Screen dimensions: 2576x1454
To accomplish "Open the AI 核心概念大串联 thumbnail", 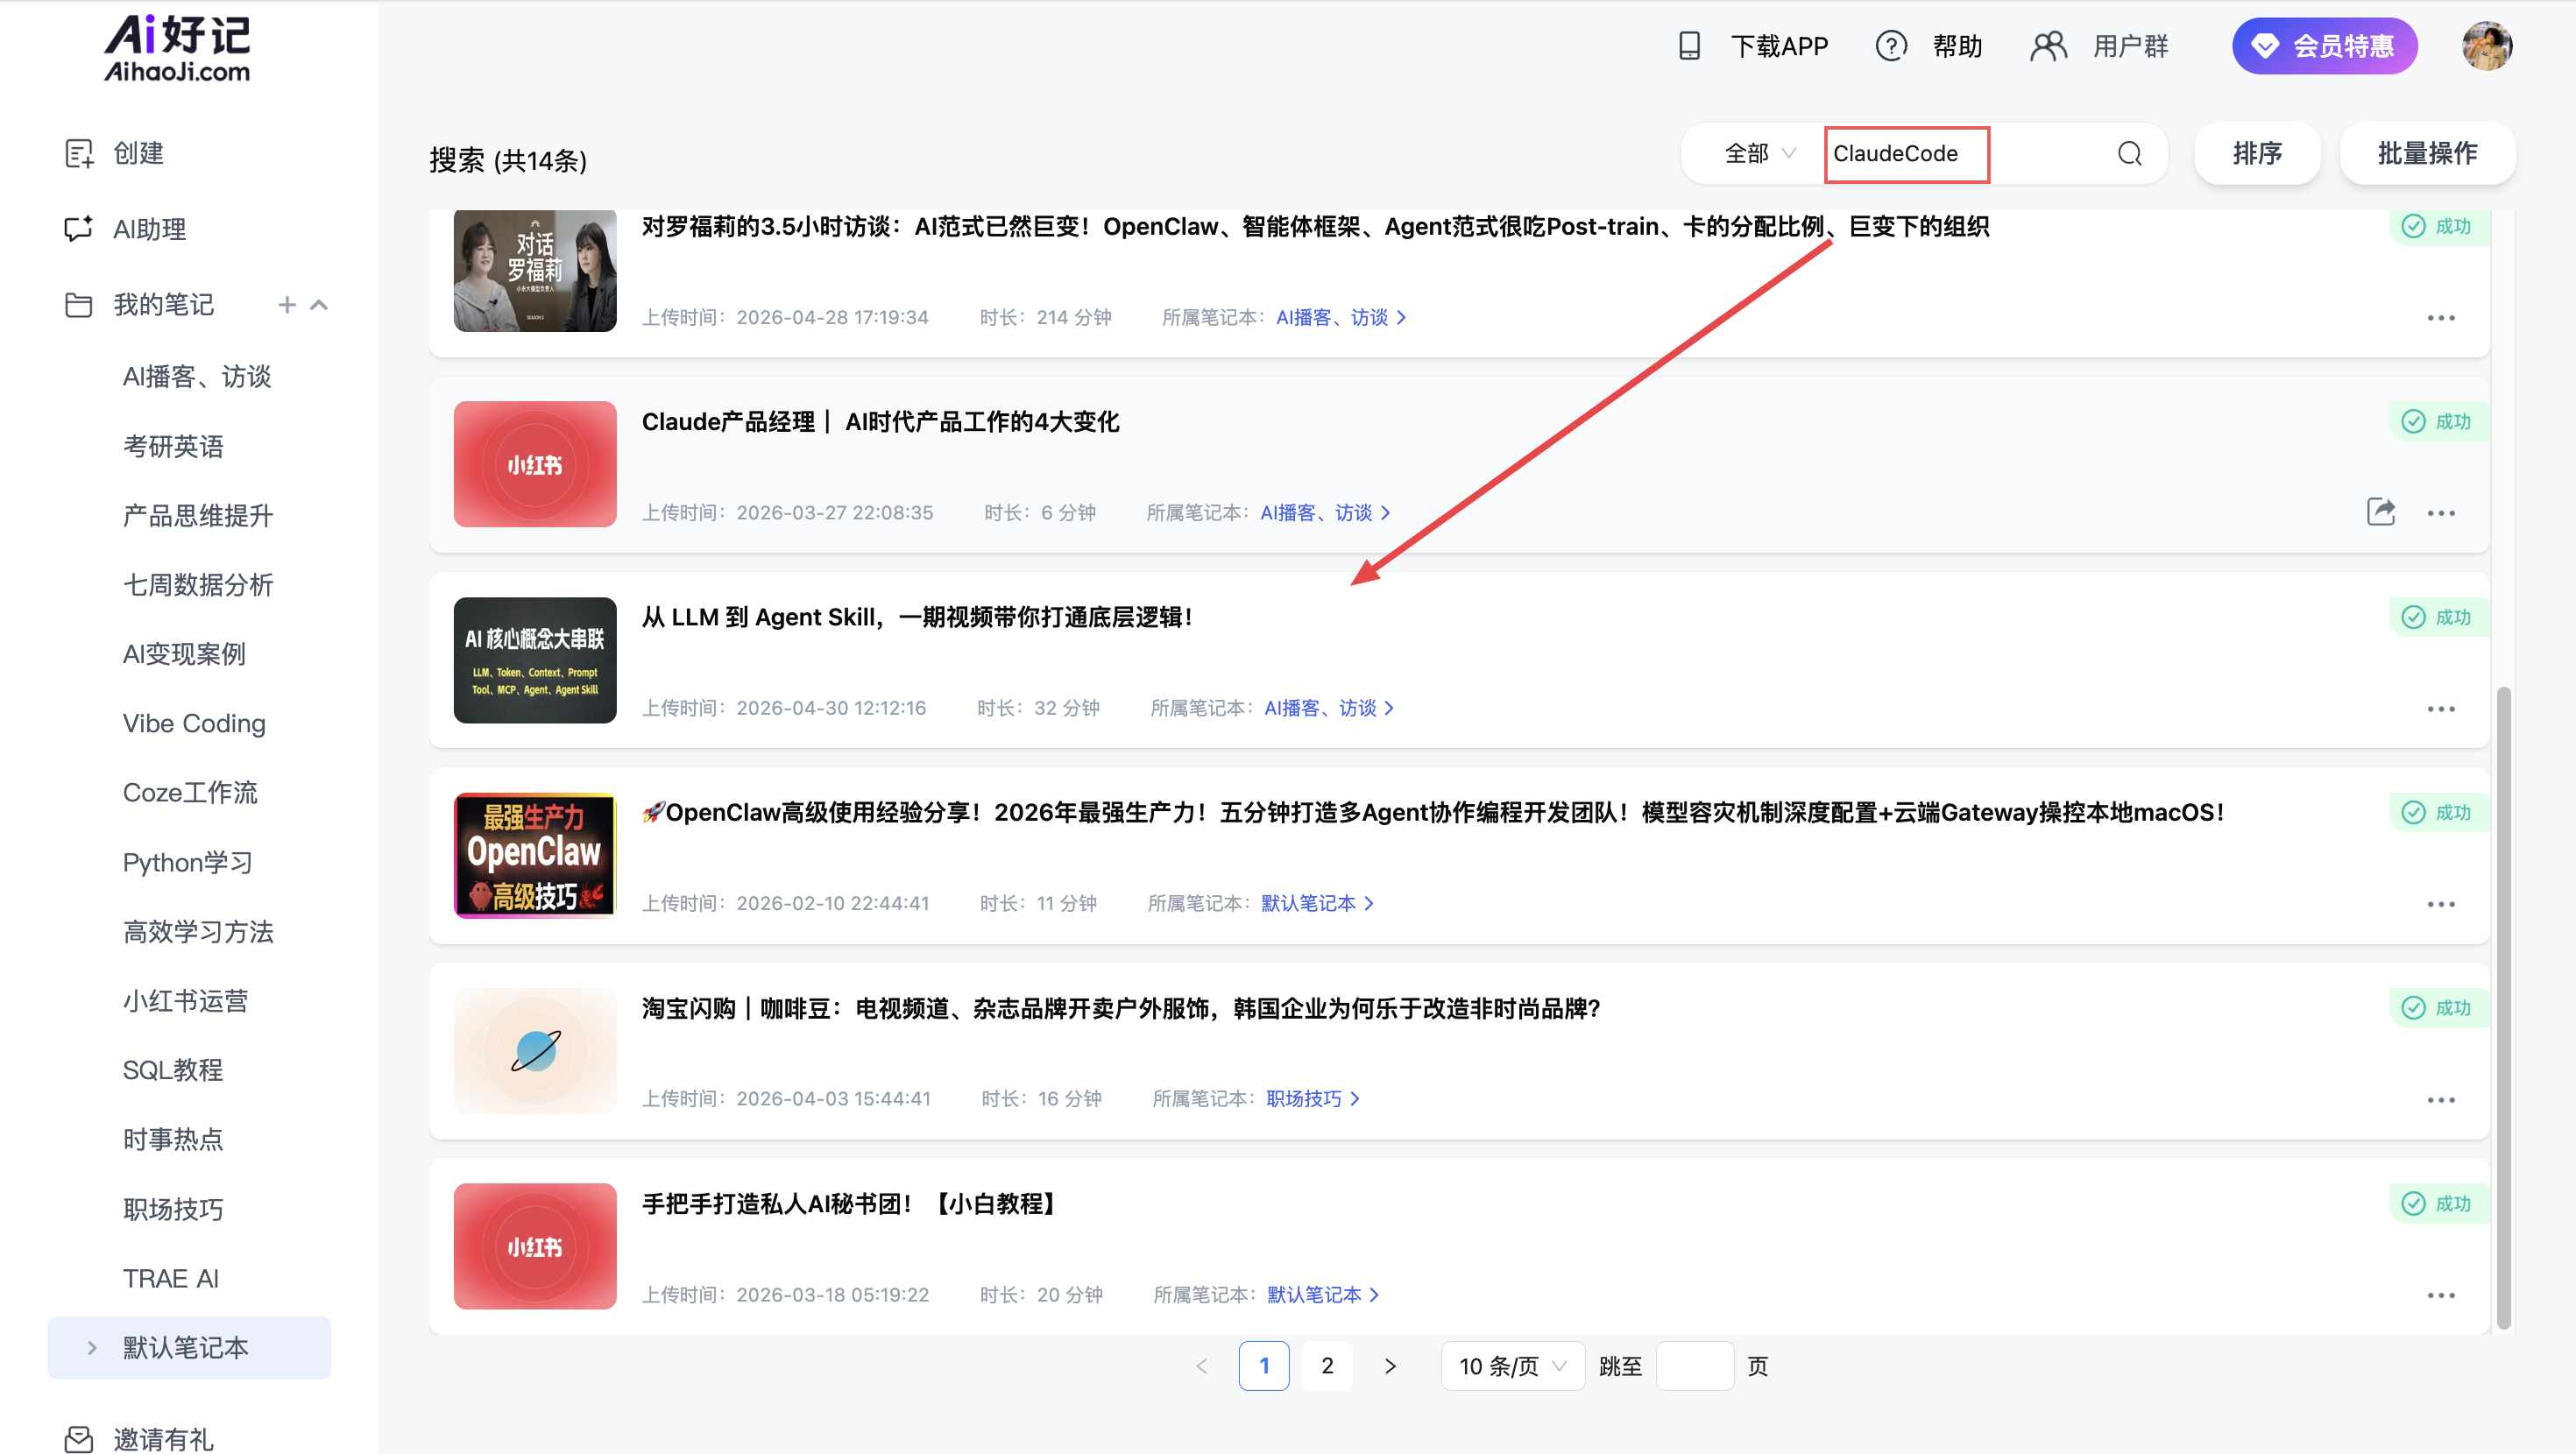I will coord(535,660).
